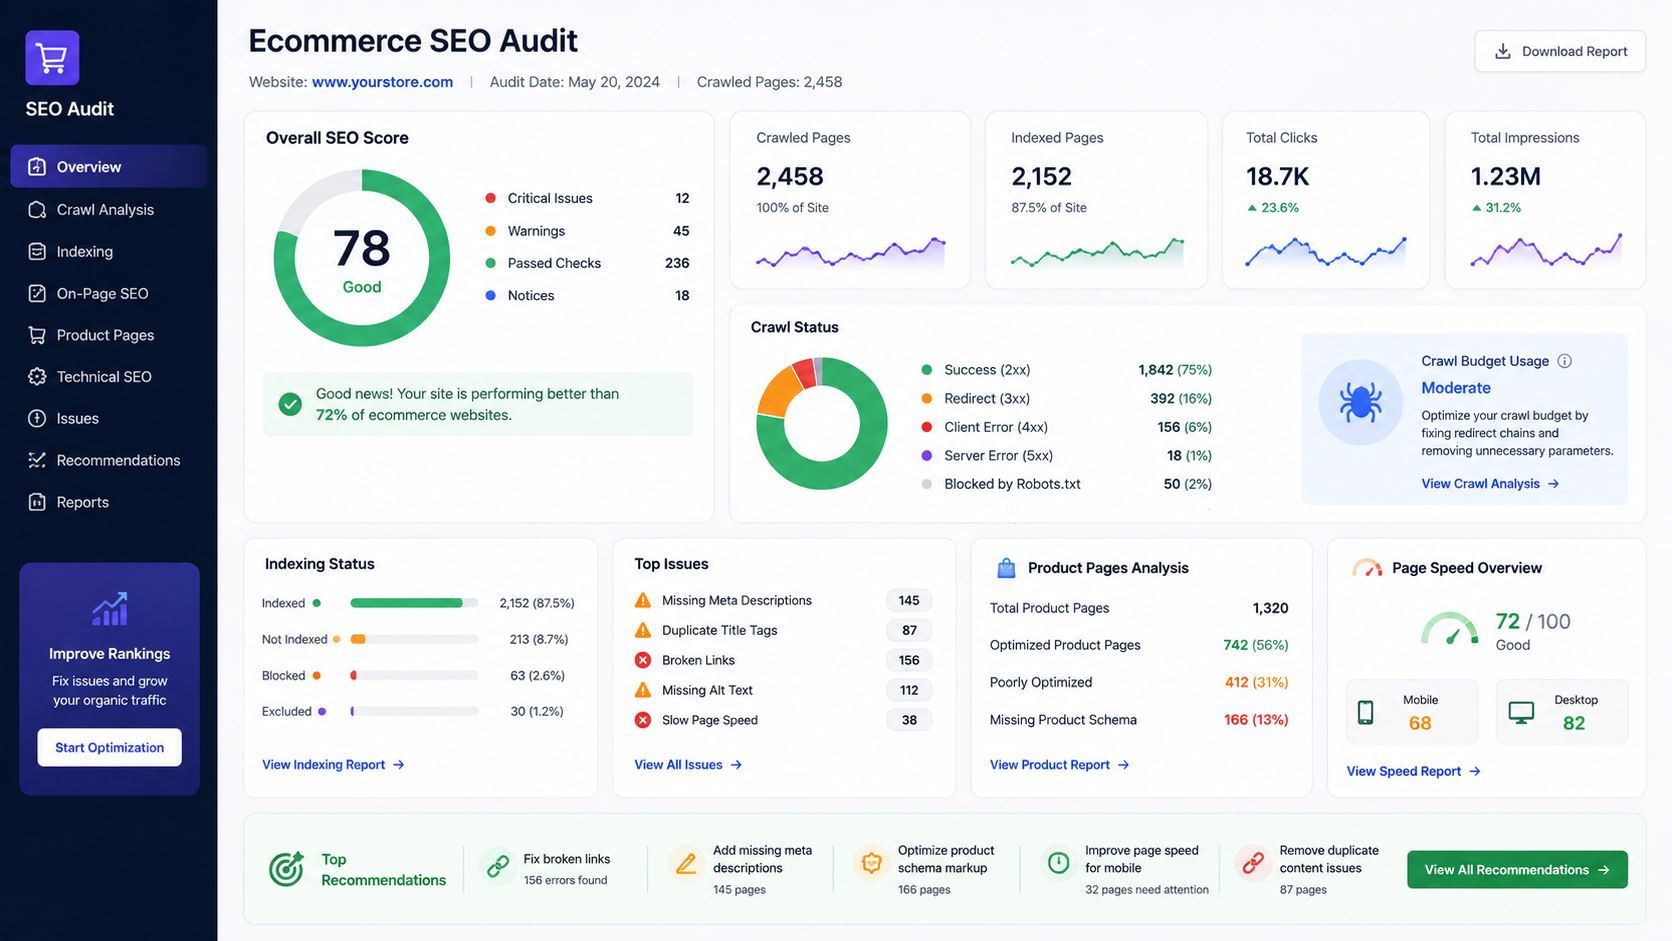Open the View Indexing Report link
Image resolution: width=1672 pixels, height=941 pixels.
(333, 765)
